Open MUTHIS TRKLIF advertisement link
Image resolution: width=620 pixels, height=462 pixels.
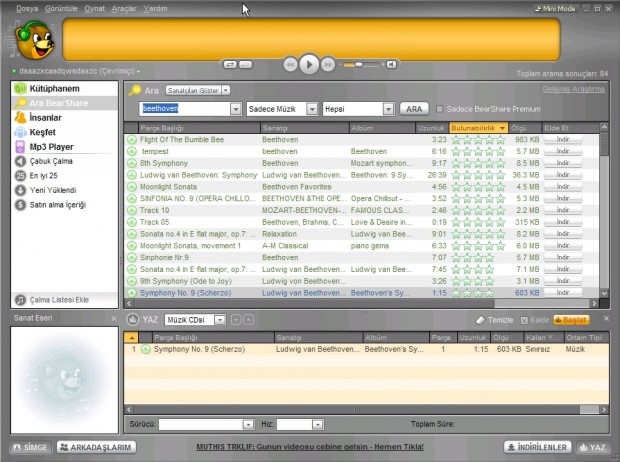[310, 447]
